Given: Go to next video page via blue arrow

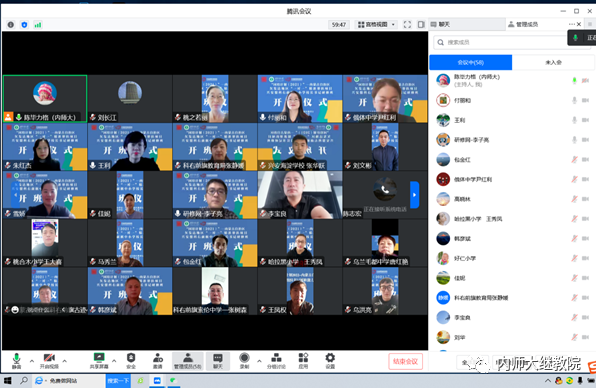Looking at the screenshot, I should (414, 195).
